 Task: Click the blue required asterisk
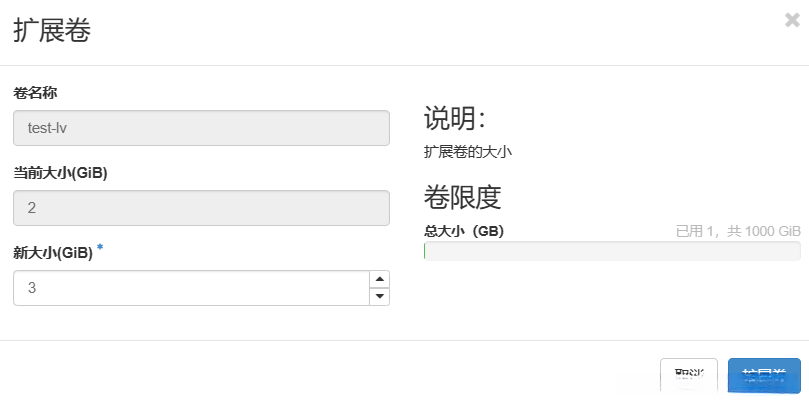coord(100,248)
